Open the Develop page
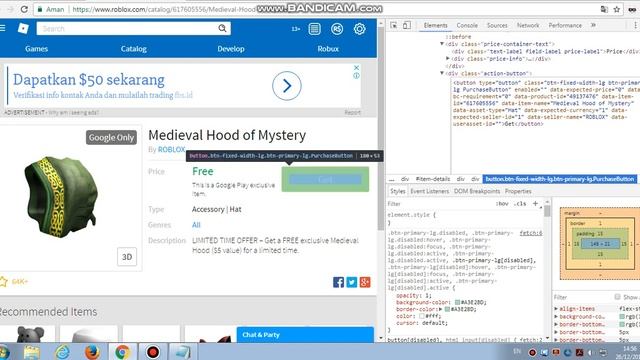The image size is (640, 360). point(231,49)
